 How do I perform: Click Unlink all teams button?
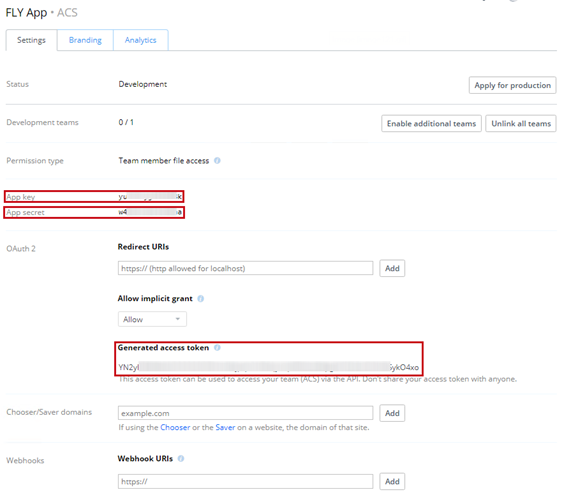tap(521, 123)
